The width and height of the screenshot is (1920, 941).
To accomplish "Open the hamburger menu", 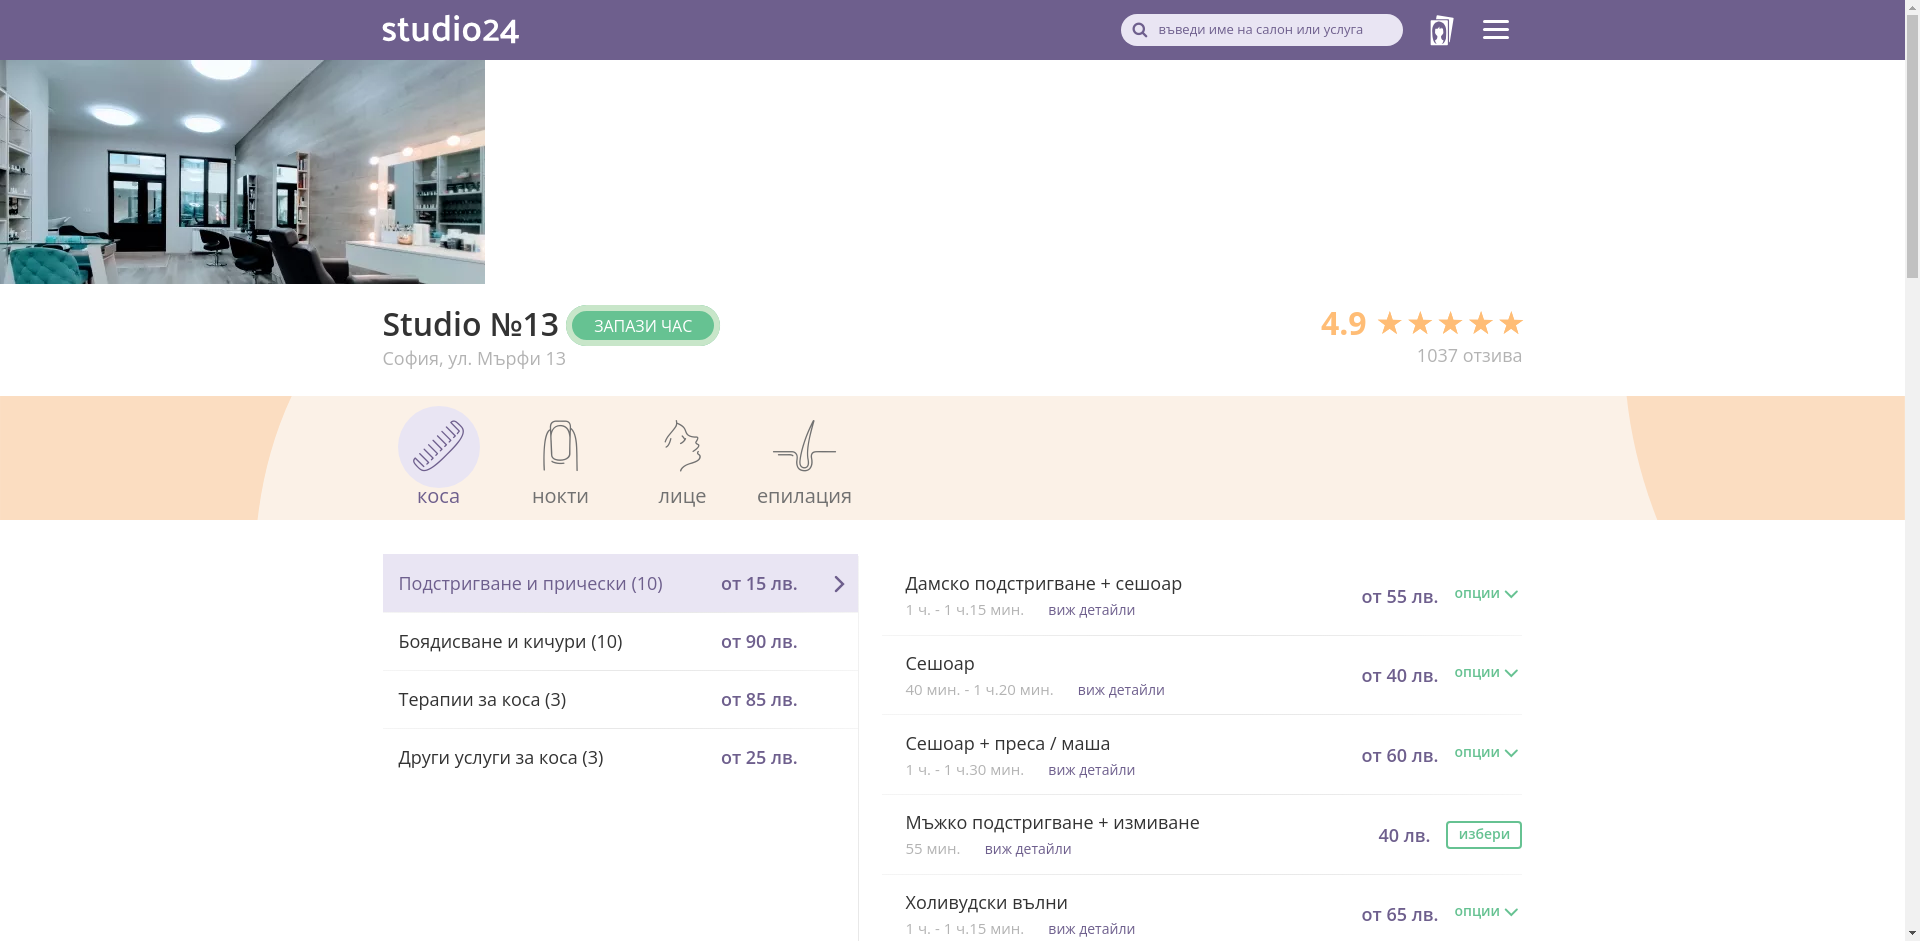I will 1495,29.
